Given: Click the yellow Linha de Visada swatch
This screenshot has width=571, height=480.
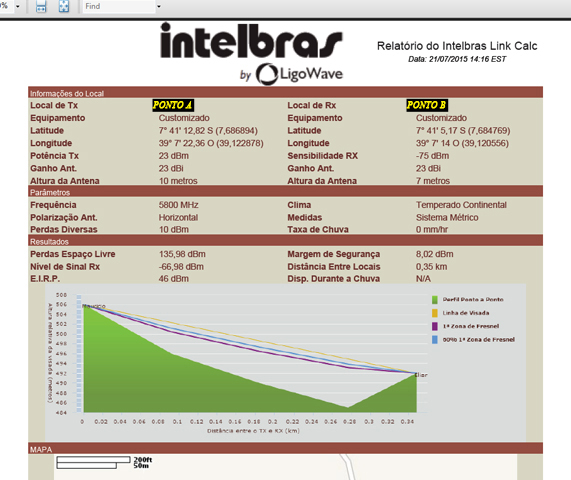Looking at the screenshot, I should [434, 313].
